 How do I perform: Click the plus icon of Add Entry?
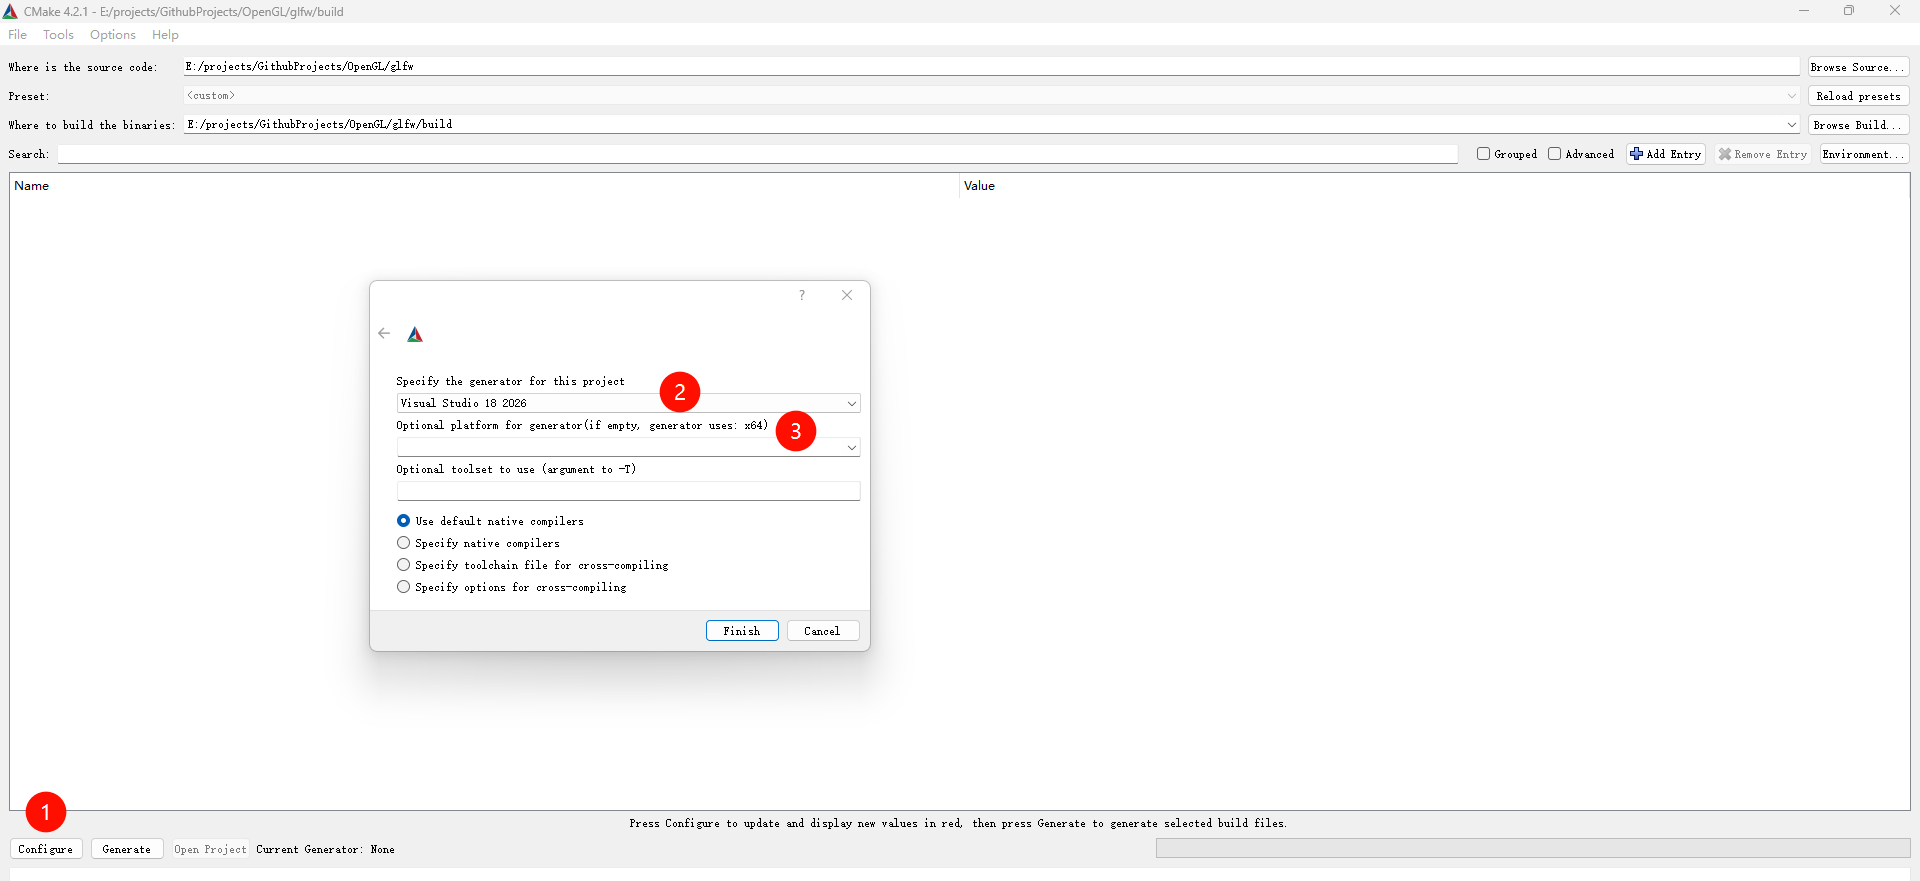[1636, 154]
